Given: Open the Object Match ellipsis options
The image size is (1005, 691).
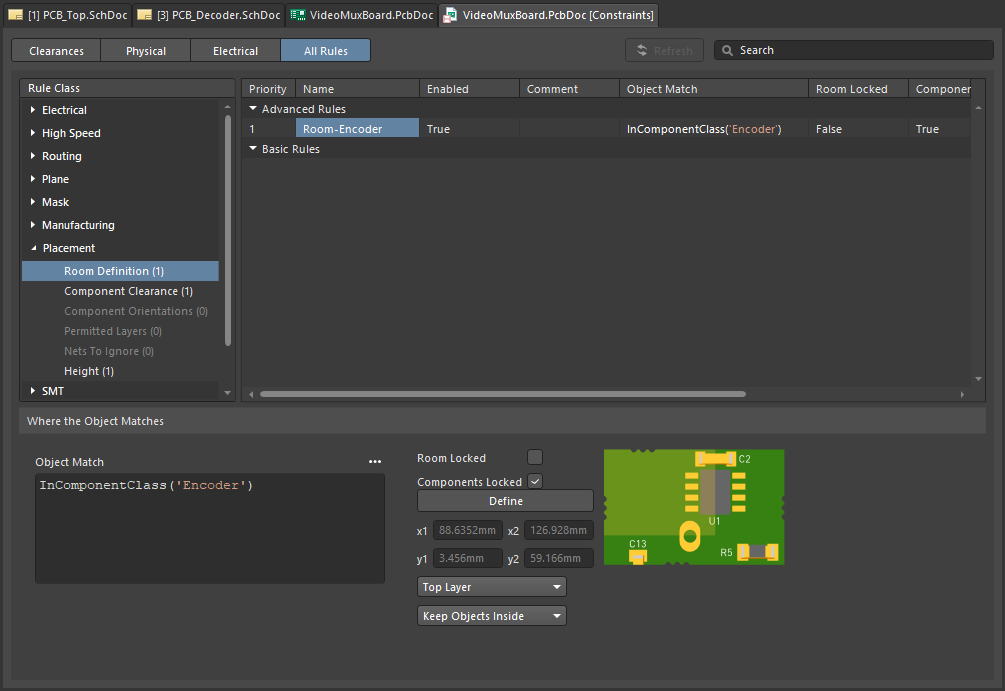Looking at the screenshot, I should pyautogui.click(x=375, y=462).
